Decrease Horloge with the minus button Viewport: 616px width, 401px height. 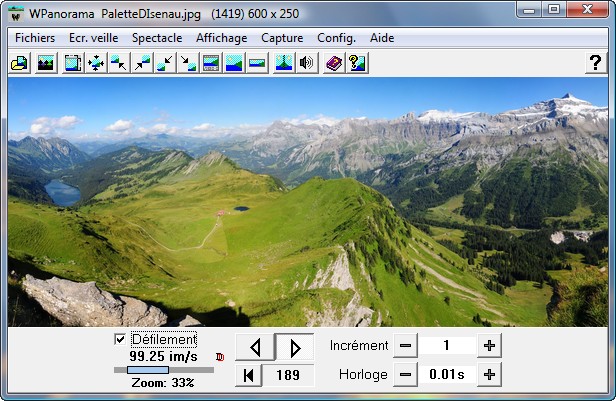click(x=405, y=375)
